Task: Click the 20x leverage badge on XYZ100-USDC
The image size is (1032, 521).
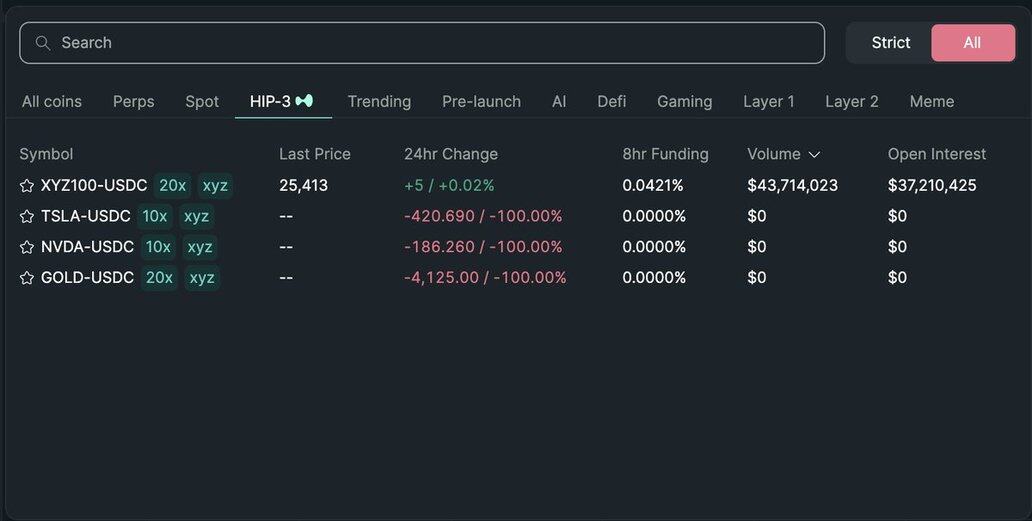Action: click(x=172, y=186)
